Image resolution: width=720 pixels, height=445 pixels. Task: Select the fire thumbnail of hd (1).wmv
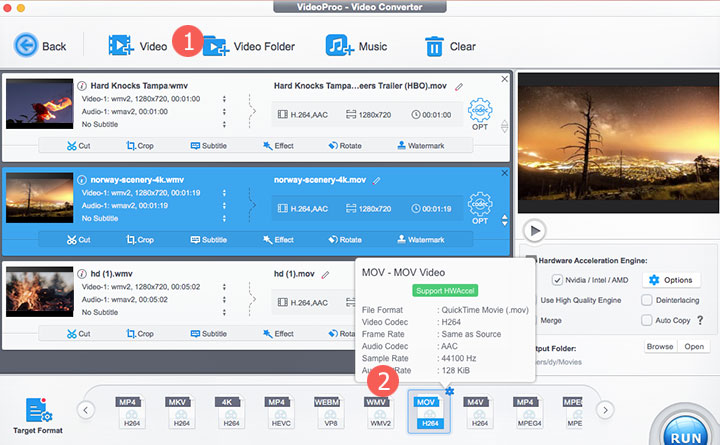coord(39,292)
